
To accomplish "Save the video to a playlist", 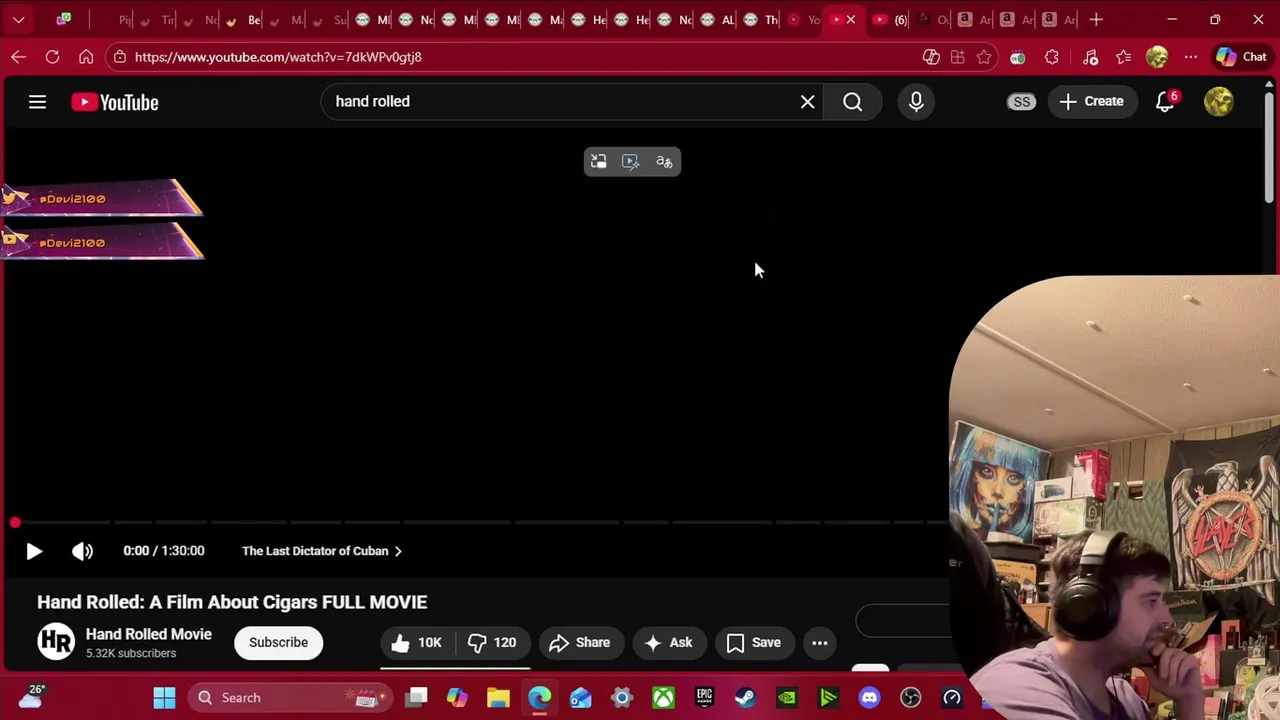I will [x=754, y=643].
